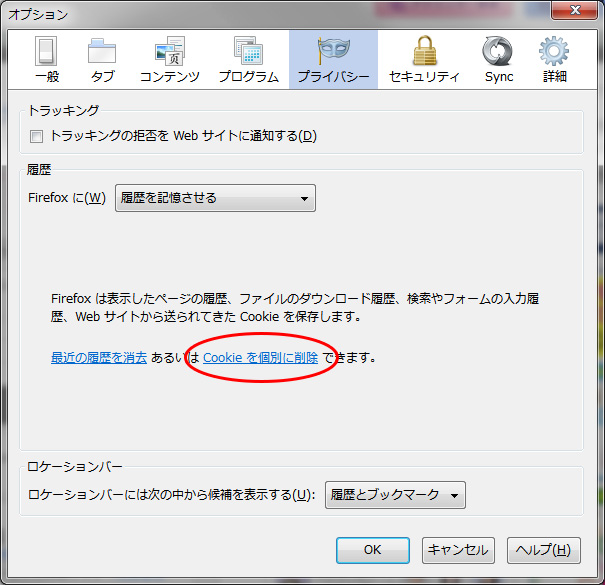Click the Sync tab label text
Screen dimensions: 605x585
499,76
